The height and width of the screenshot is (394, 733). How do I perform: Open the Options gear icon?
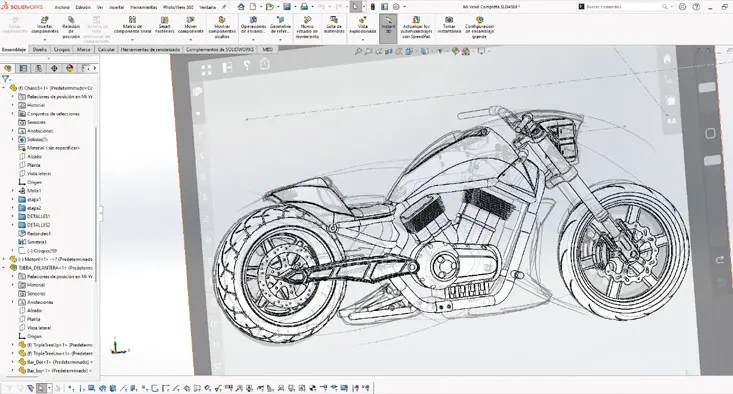[x=396, y=7]
